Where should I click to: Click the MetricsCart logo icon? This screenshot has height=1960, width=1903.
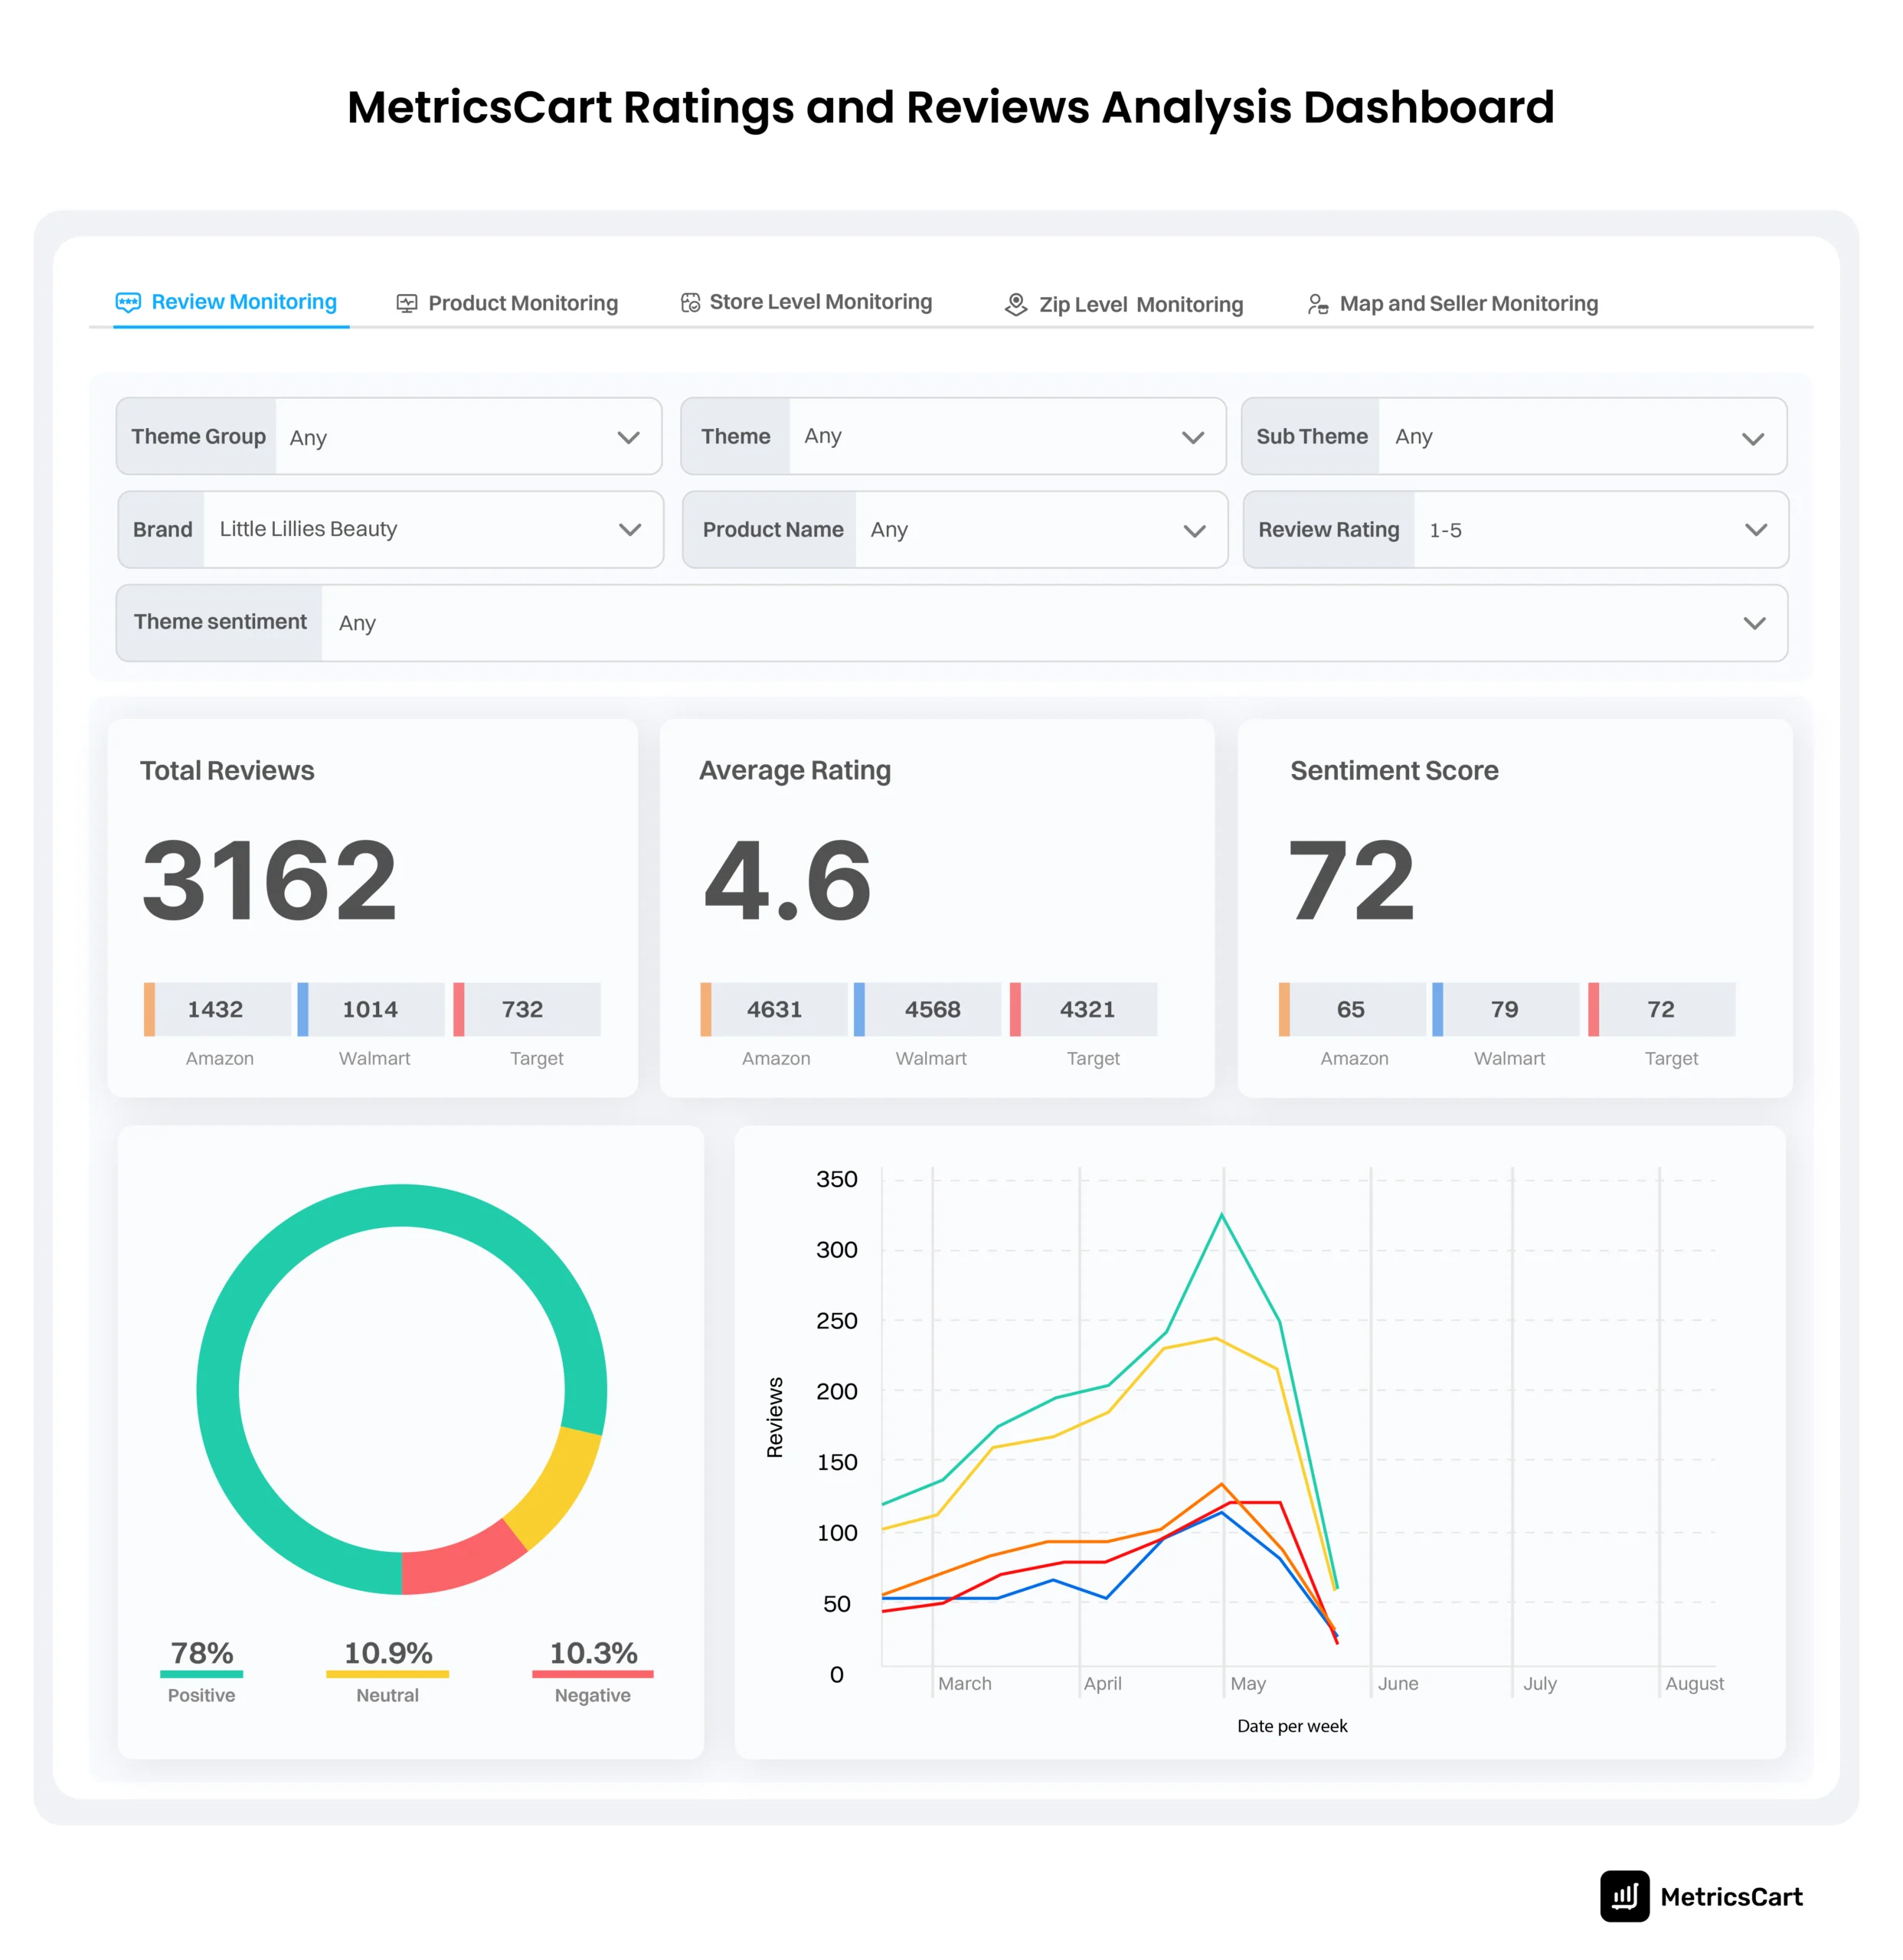pos(1624,1896)
